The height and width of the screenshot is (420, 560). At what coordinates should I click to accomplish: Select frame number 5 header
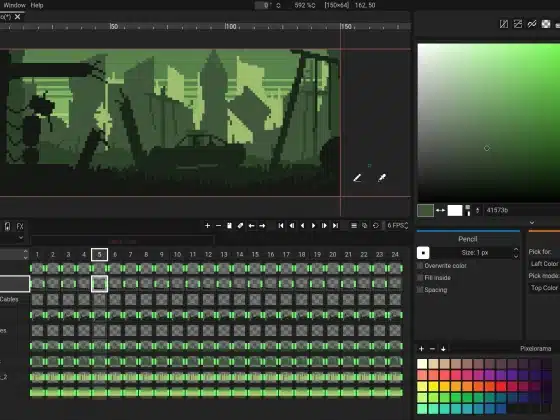99,255
